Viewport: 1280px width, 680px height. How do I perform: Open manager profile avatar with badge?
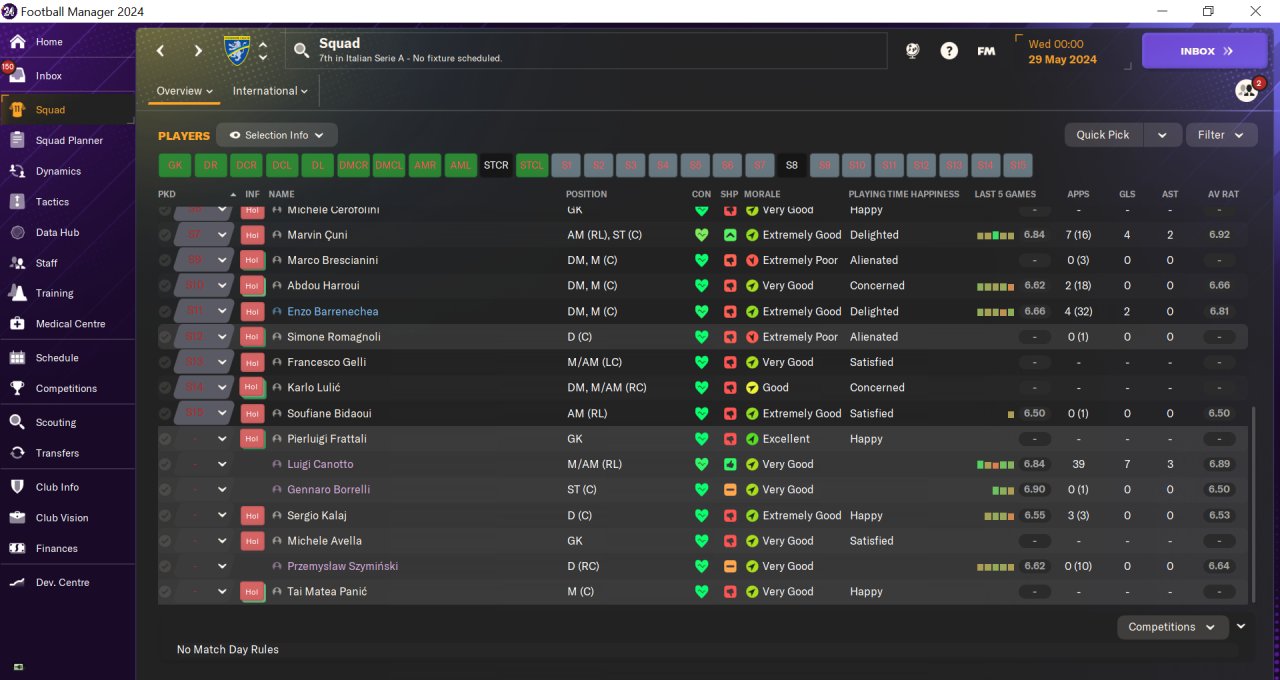click(x=1247, y=90)
